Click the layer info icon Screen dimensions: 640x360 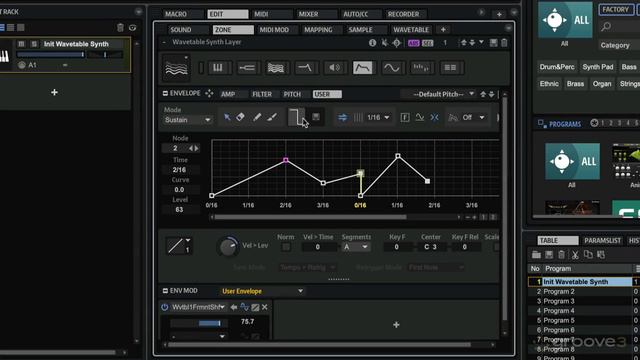click(372, 43)
